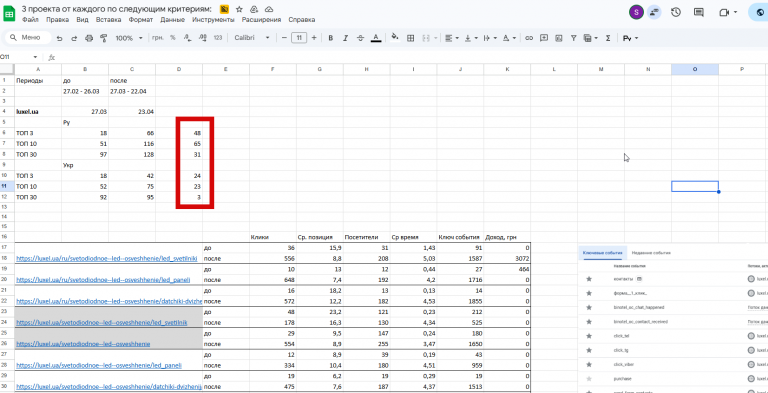The height and width of the screenshot is (393, 768).
Task: Open the led_svetilniki ru link in row 18
Action: (x=106, y=258)
